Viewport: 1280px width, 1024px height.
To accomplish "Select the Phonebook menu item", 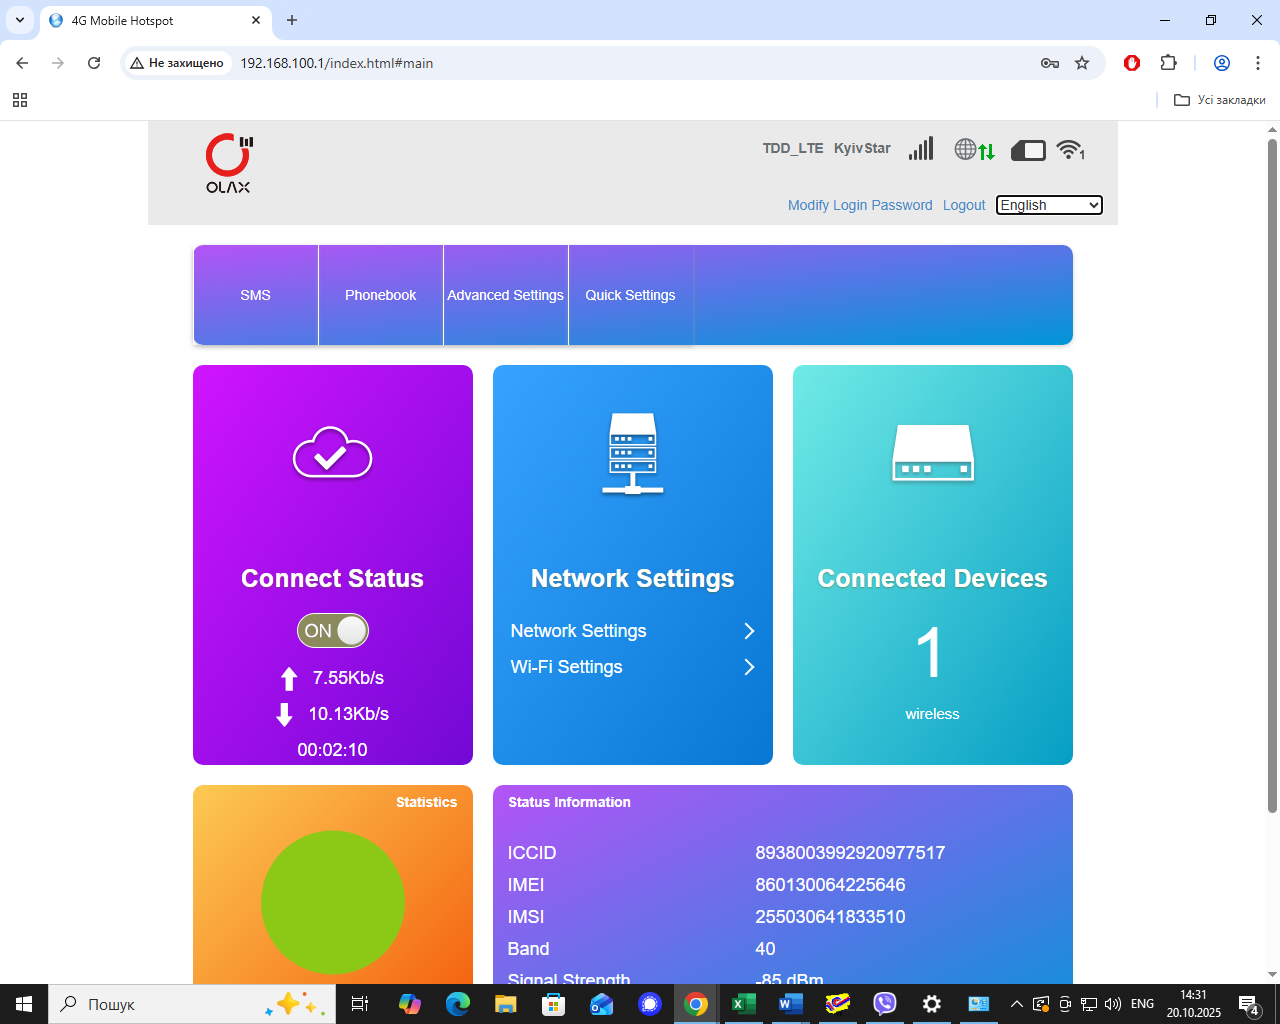I will 380,295.
